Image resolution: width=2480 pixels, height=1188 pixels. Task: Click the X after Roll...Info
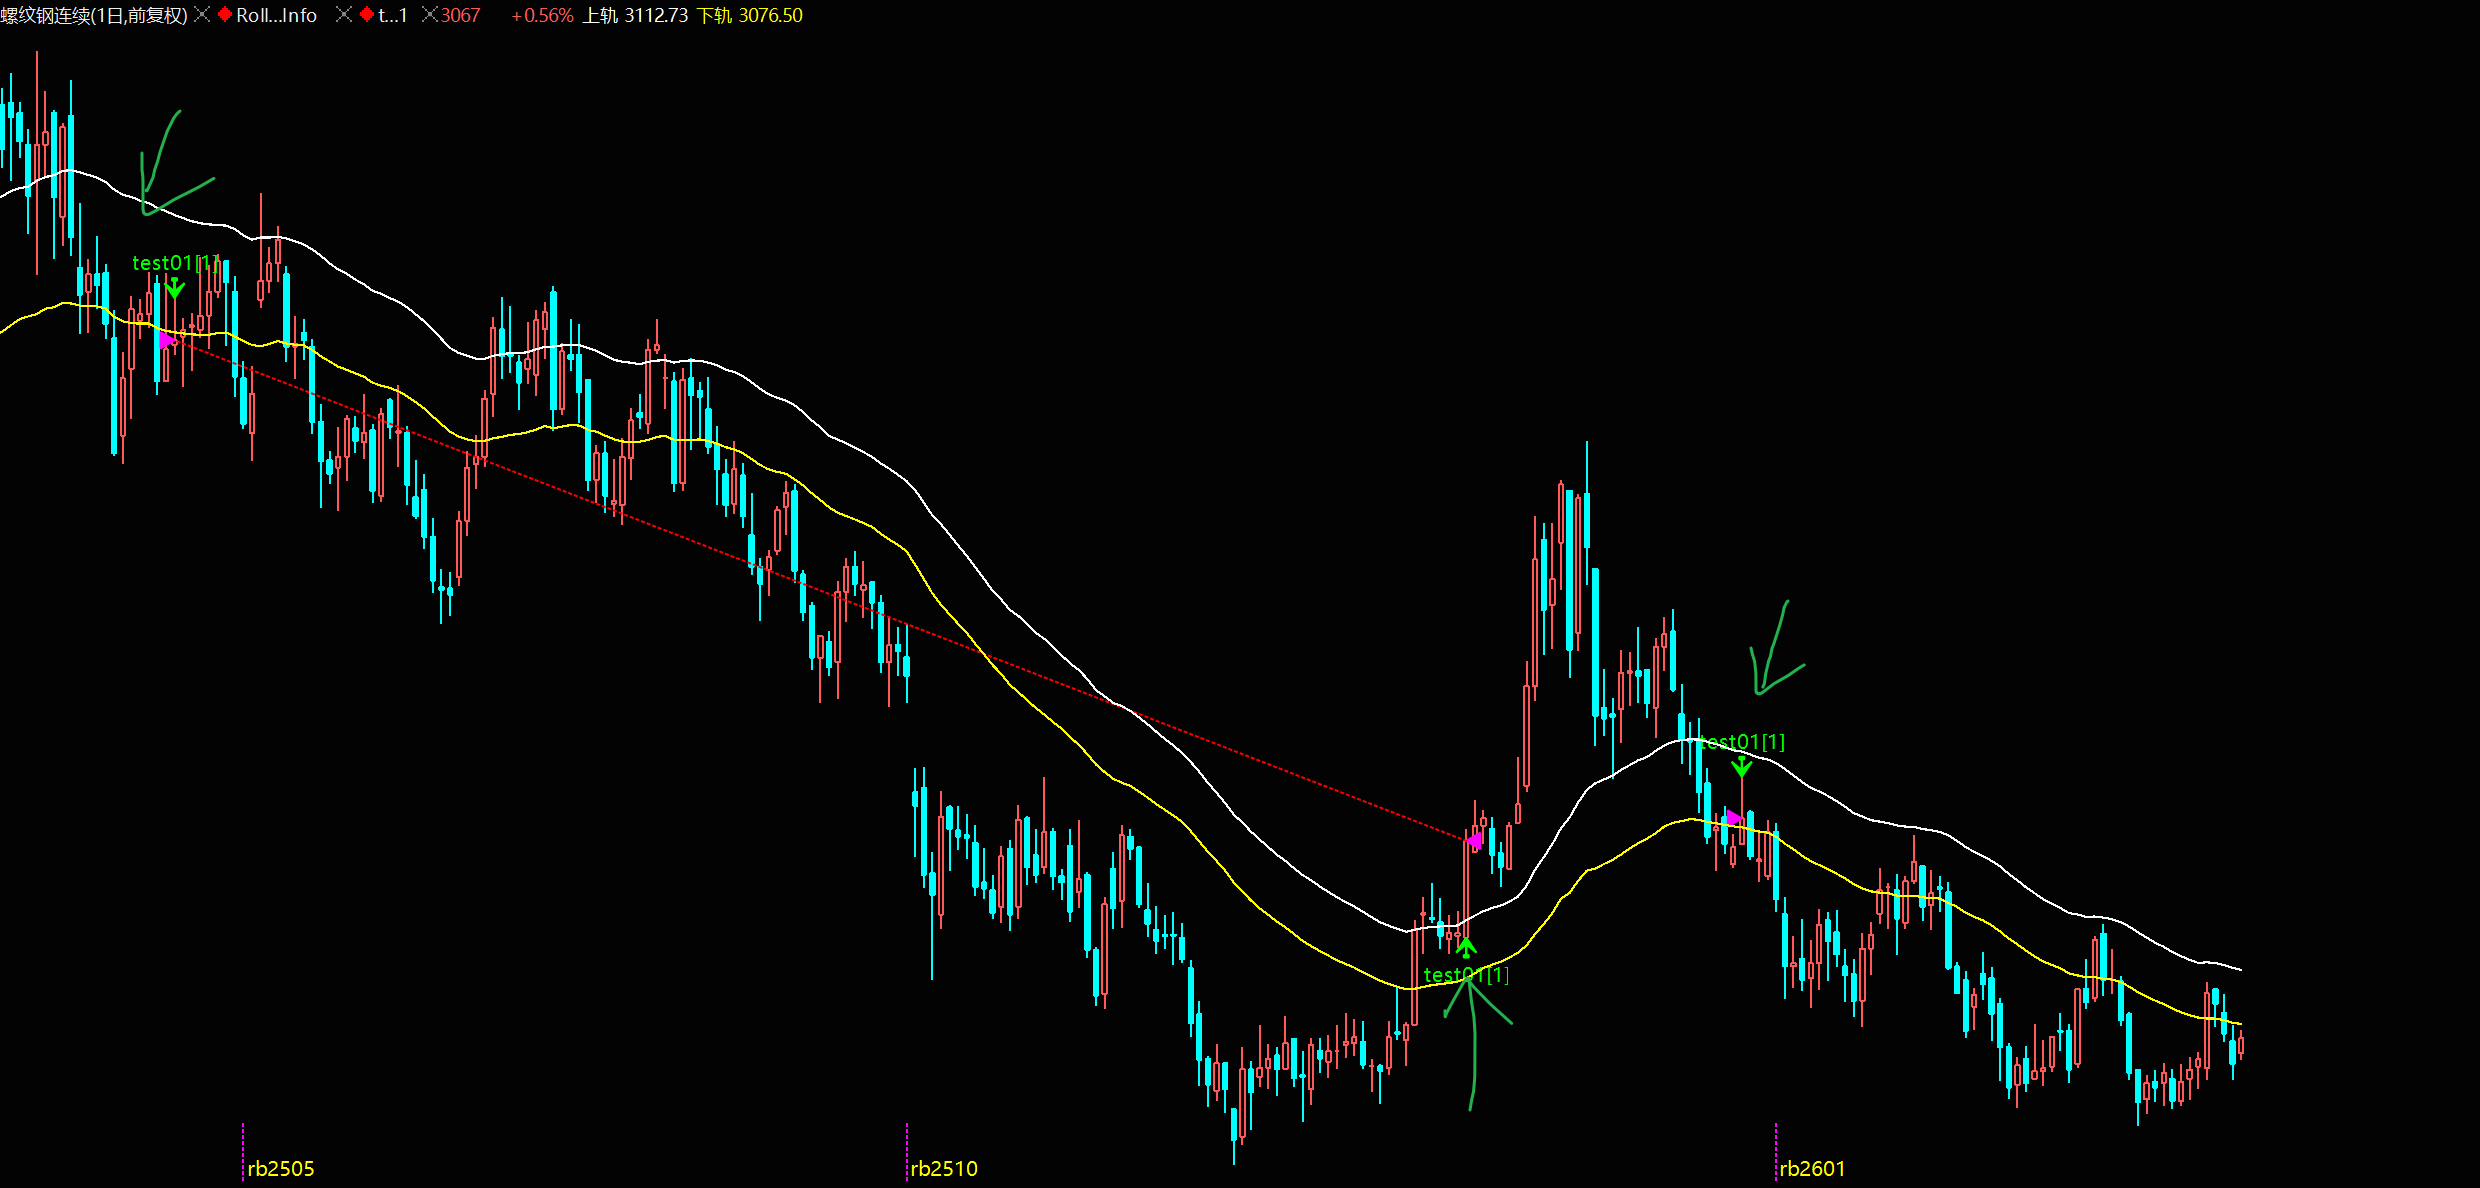click(343, 15)
